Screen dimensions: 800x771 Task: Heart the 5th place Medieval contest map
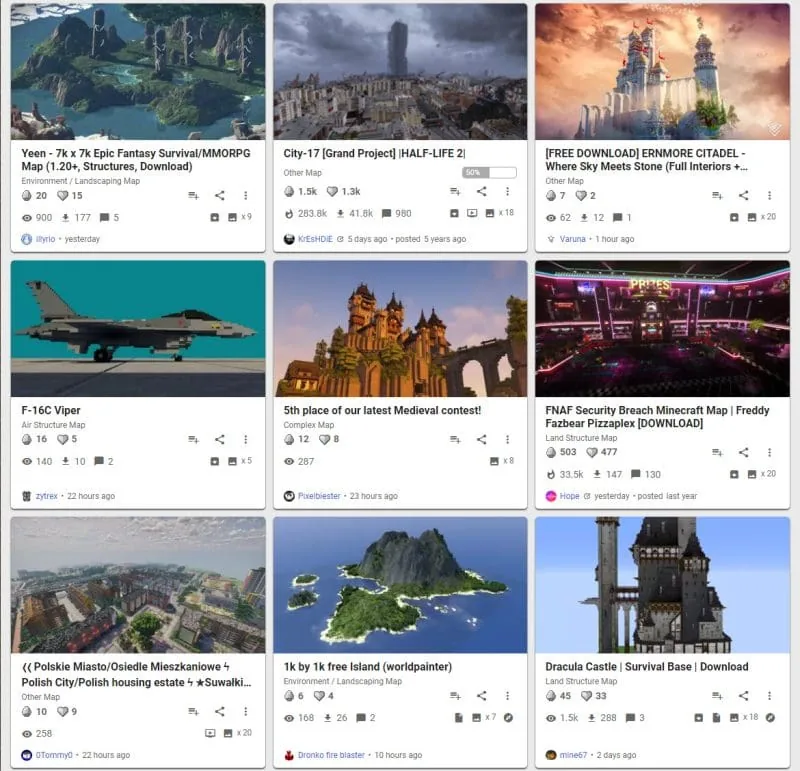point(324,439)
